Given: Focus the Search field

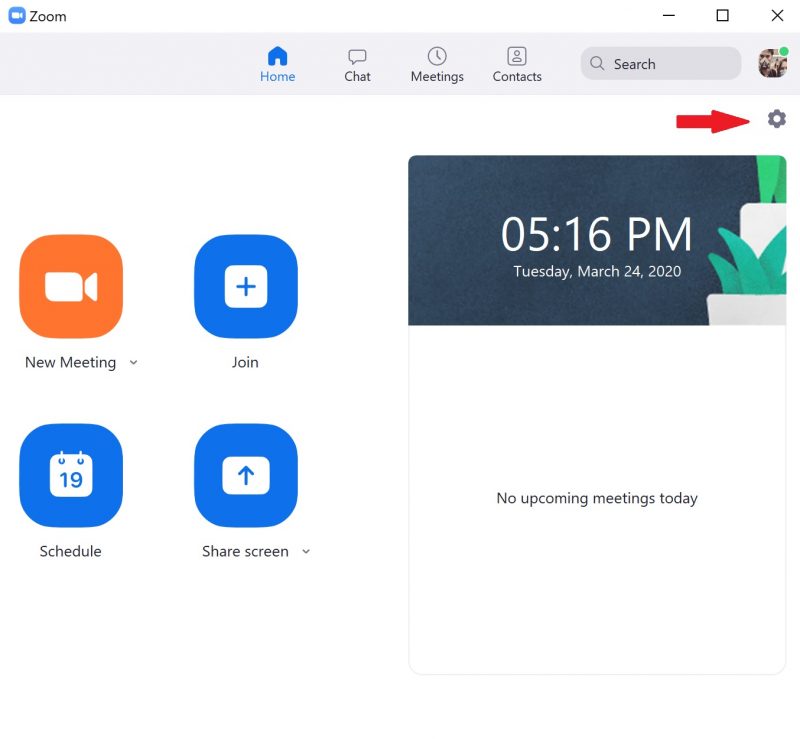Looking at the screenshot, I should pyautogui.click(x=661, y=64).
